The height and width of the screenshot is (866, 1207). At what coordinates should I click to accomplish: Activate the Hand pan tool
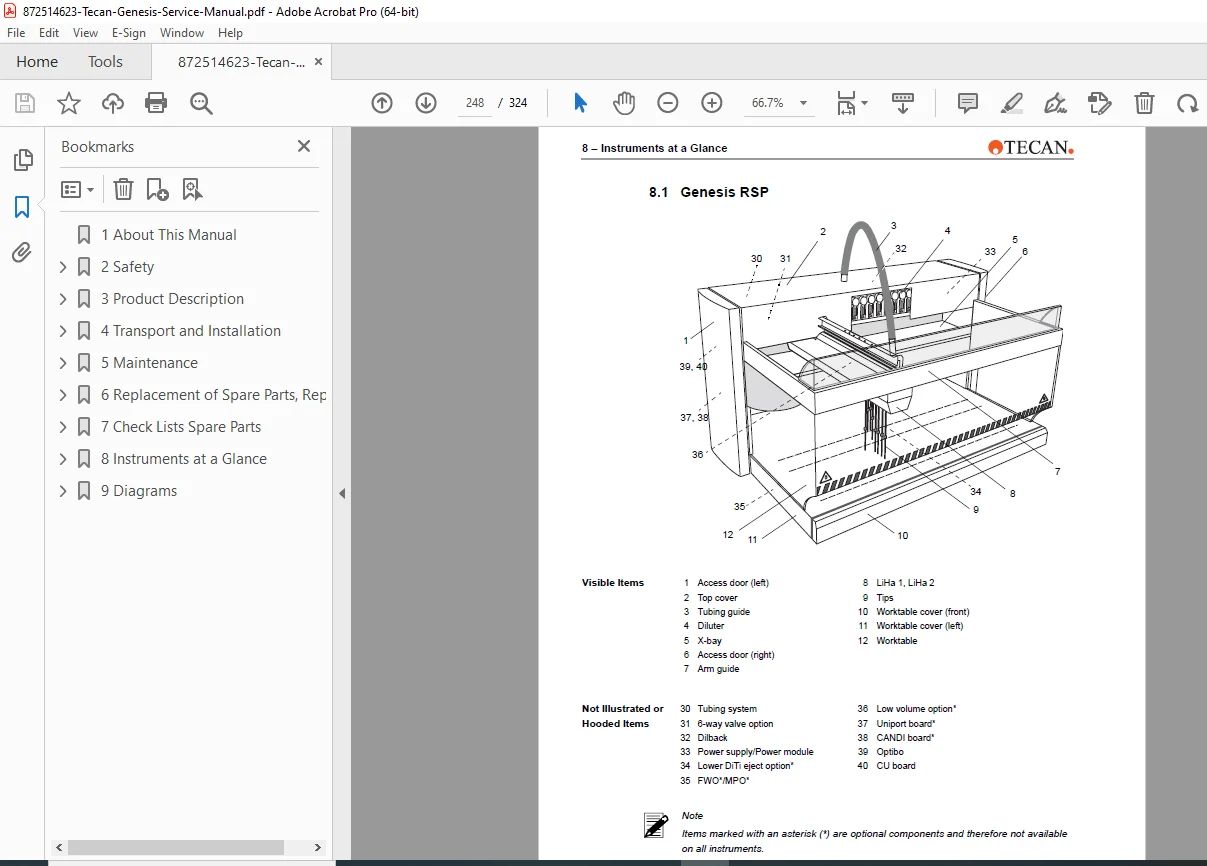[x=624, y=103]
